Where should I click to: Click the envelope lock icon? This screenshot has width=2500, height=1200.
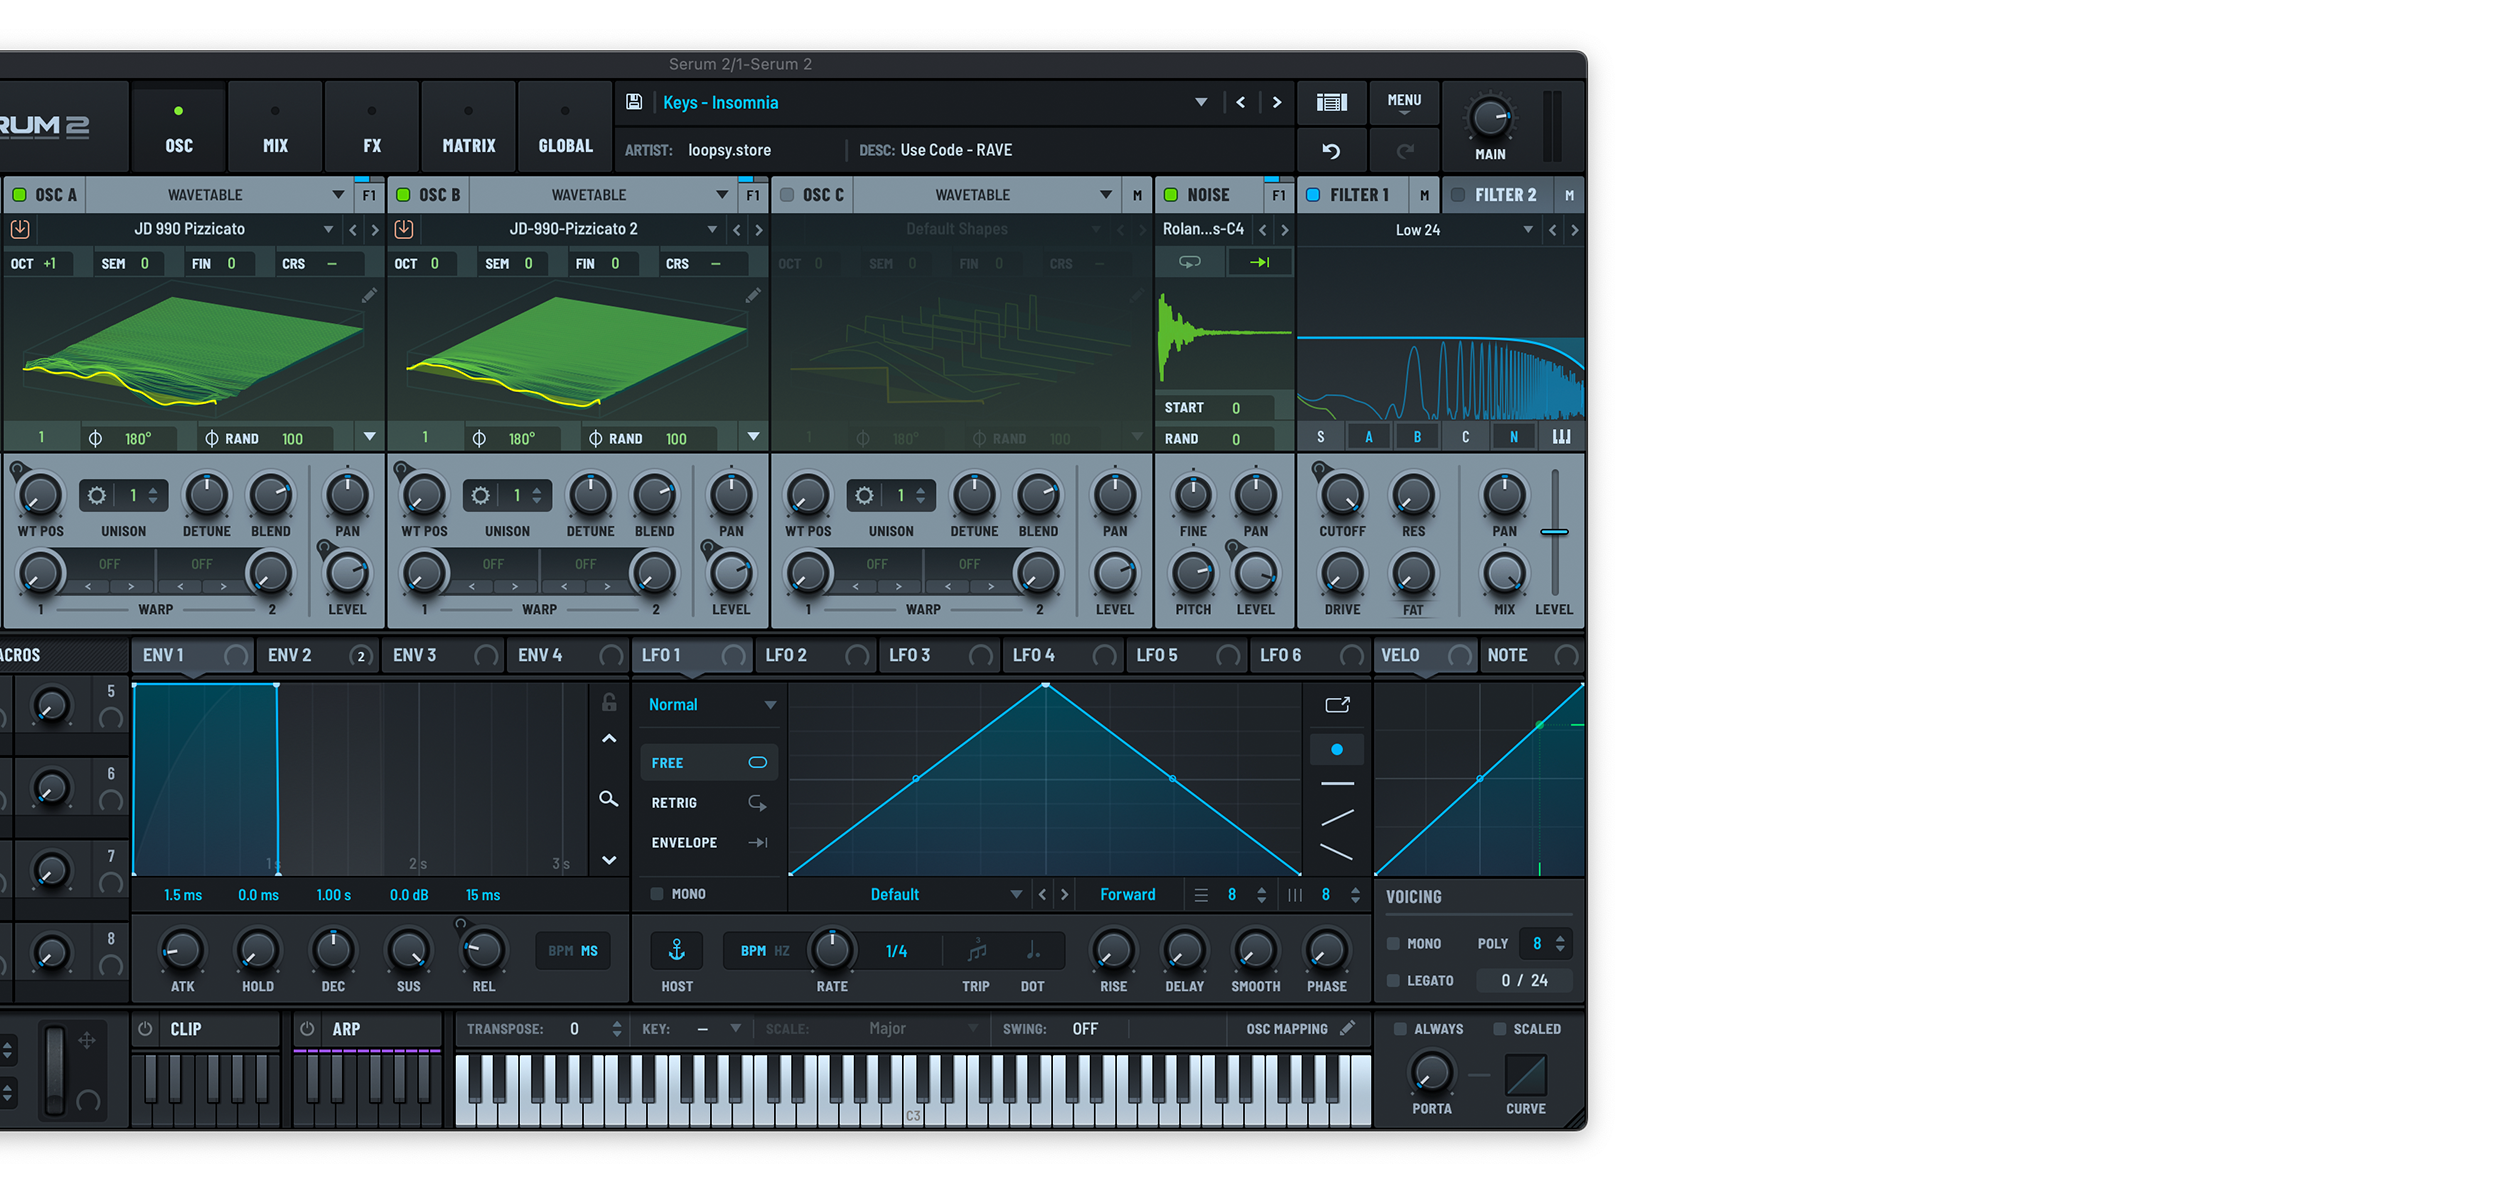point(608,702)
